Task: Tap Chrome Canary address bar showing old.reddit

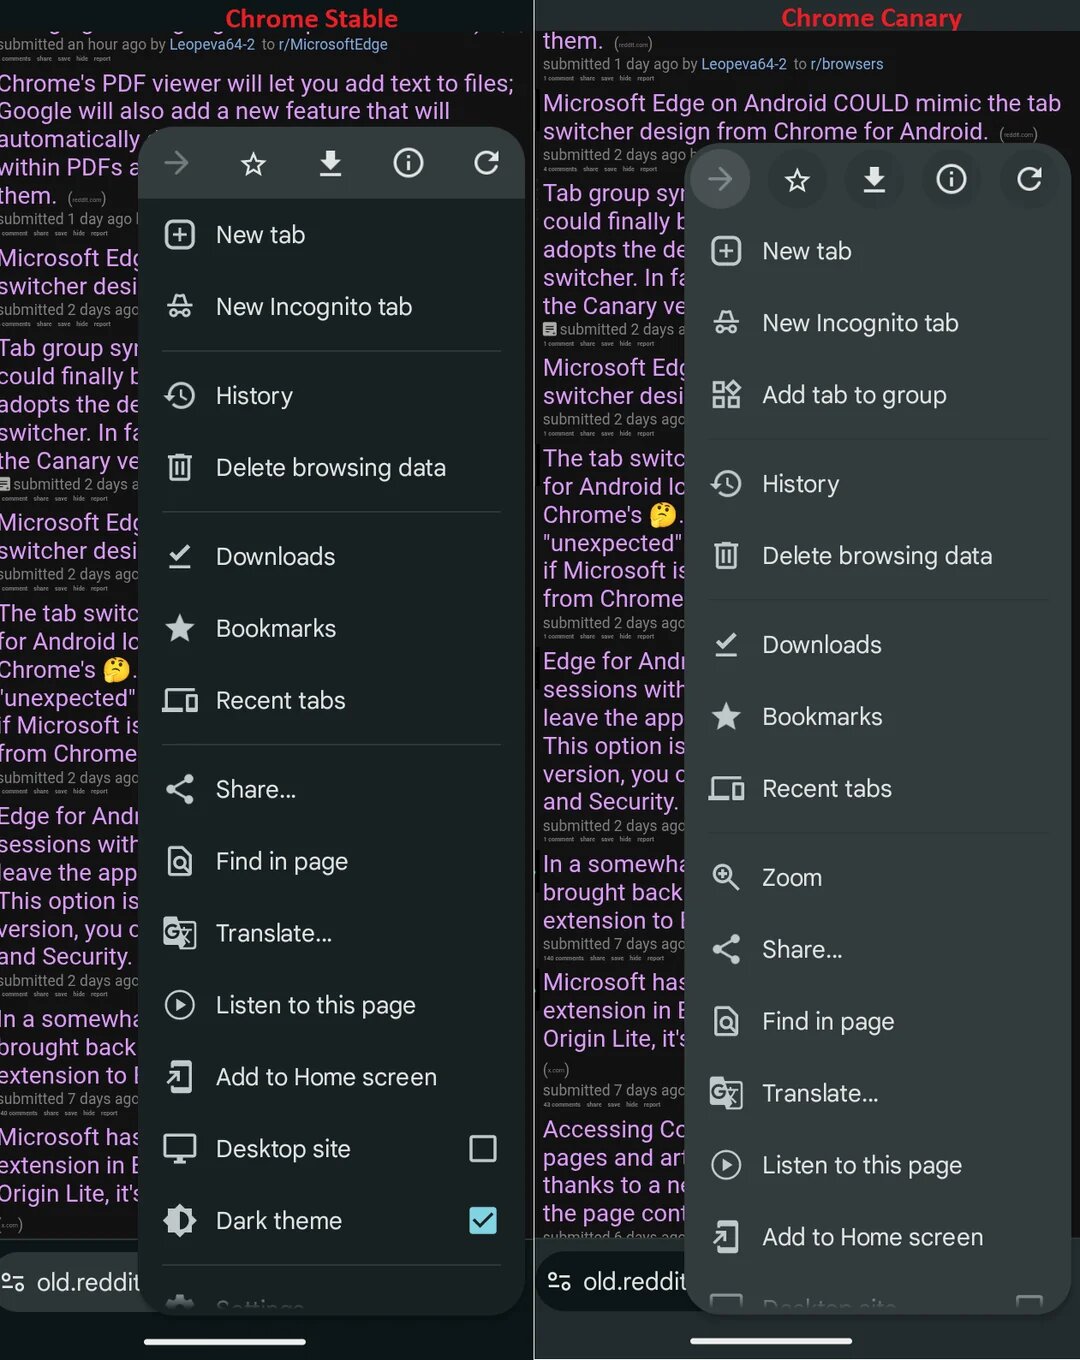Action: click(x=612, y=1281)
